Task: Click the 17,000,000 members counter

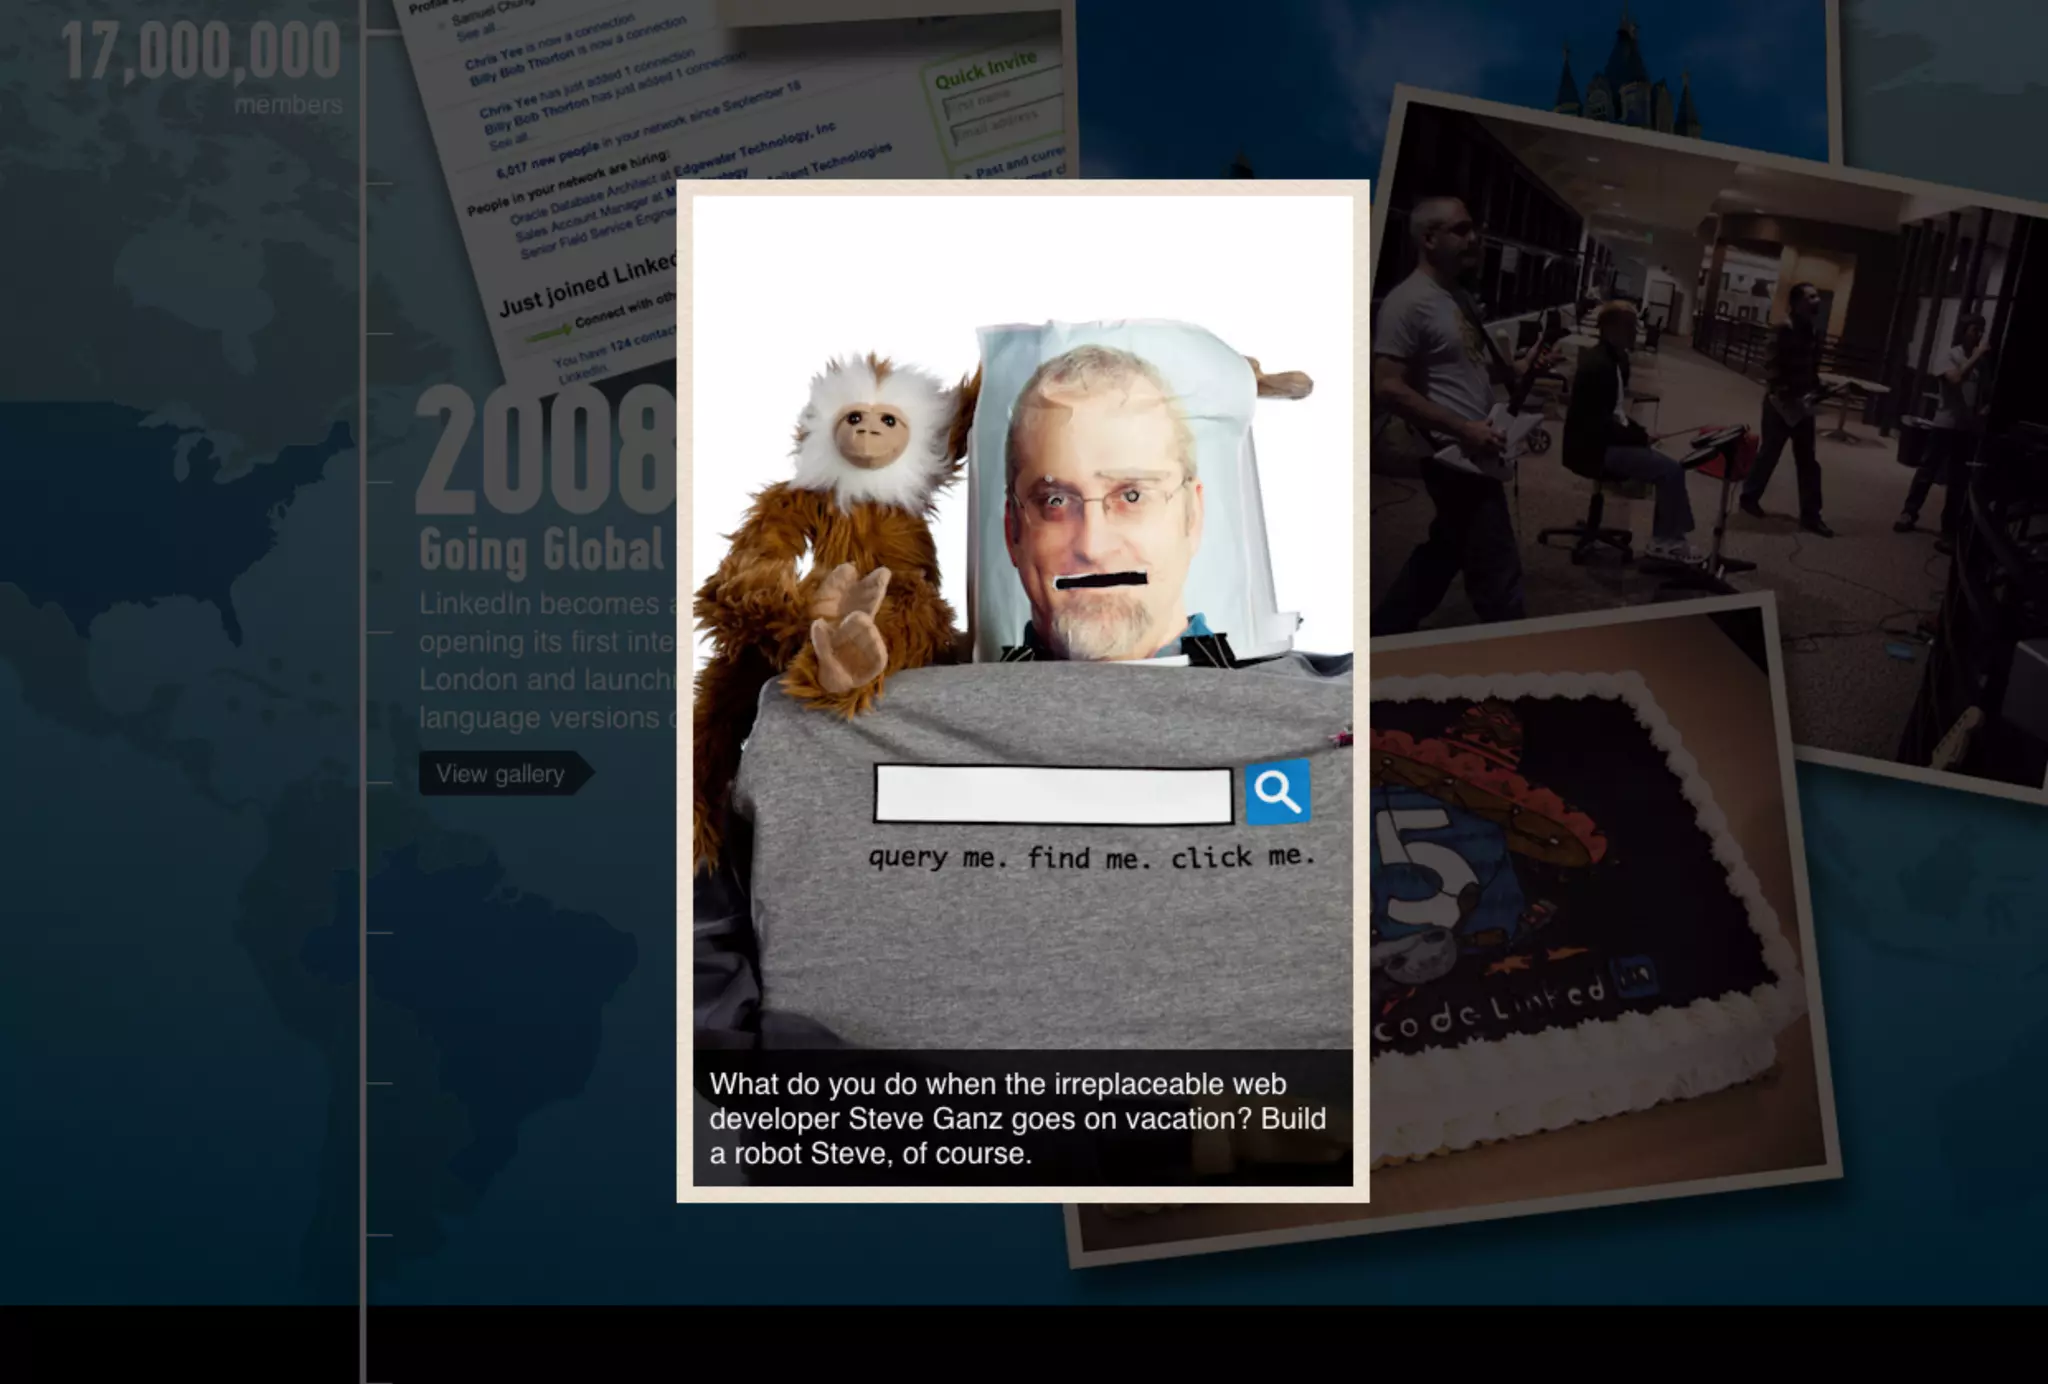Action: click(x=202, y=66)
